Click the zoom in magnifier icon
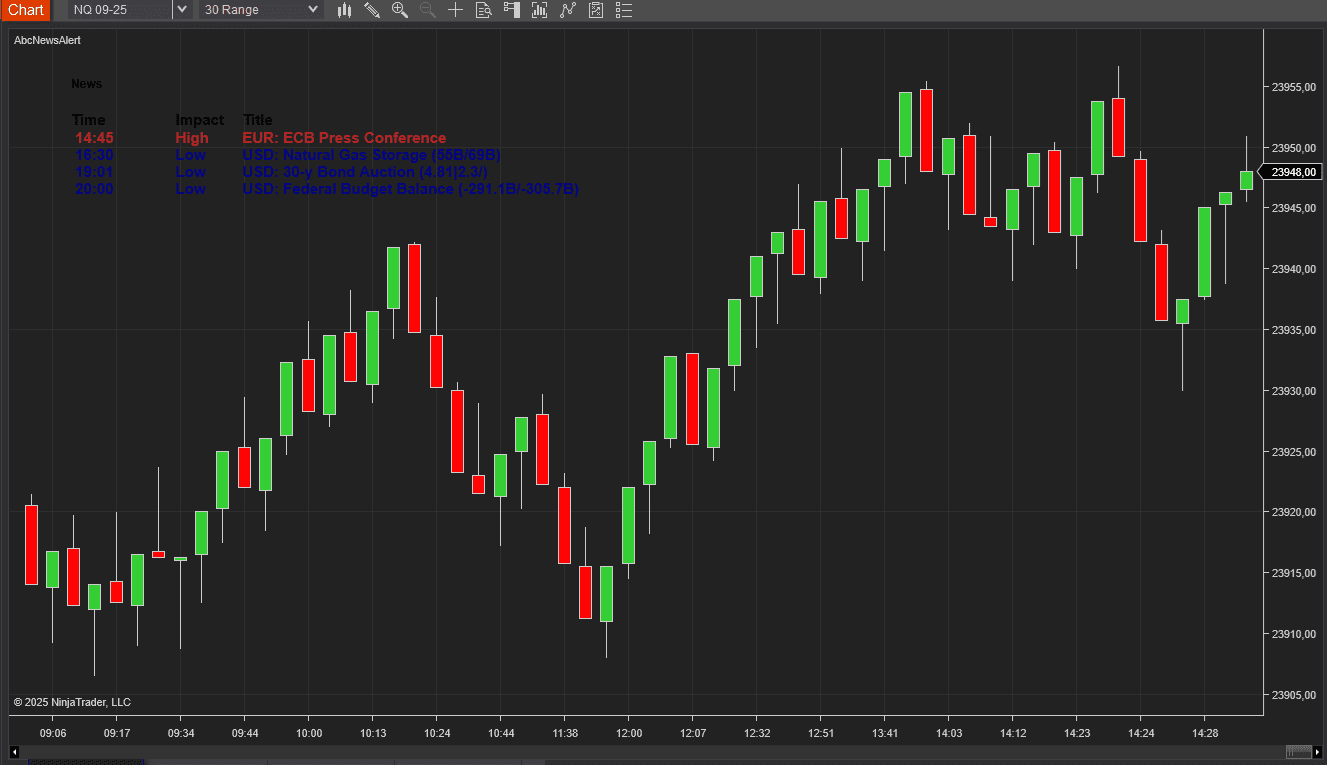The height and width of the screenshot is (765, 1327). (400, 10)
